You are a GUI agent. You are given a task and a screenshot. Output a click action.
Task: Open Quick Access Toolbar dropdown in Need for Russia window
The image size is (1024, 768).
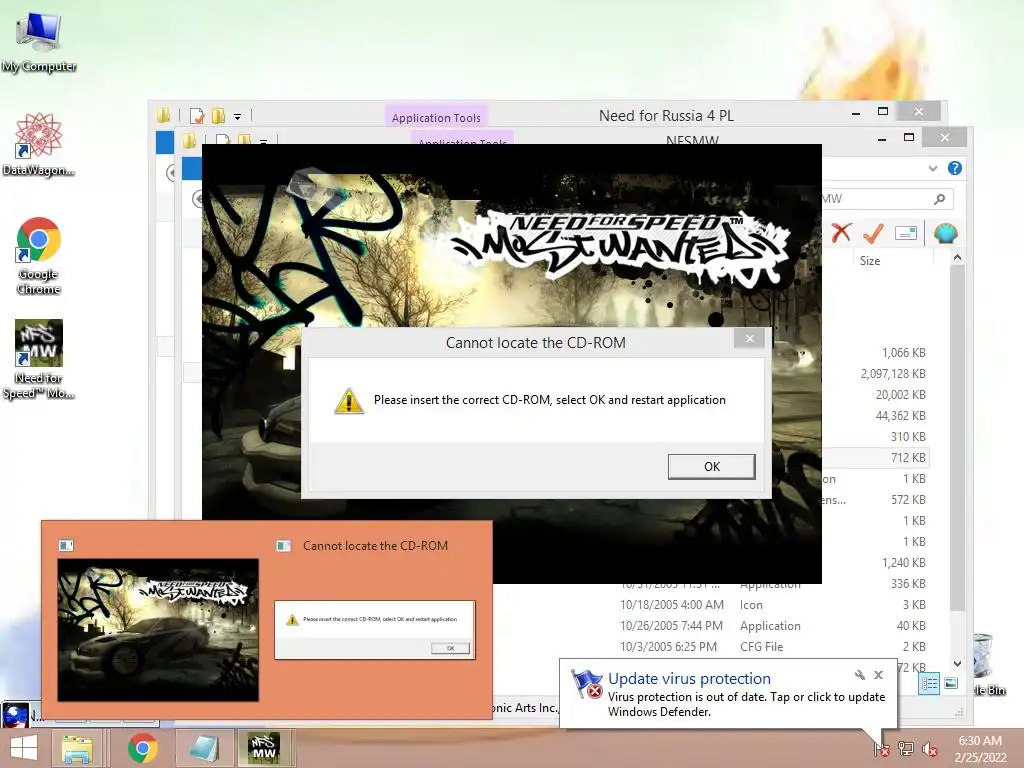click(238, 116)
